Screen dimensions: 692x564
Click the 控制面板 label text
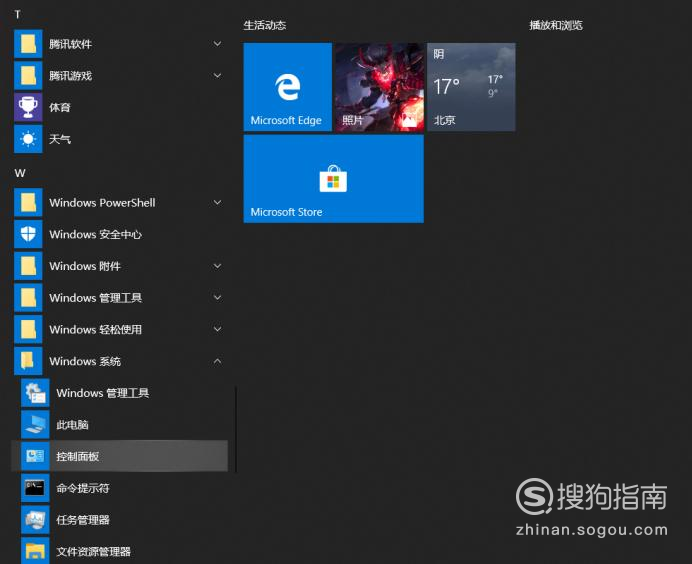(x=78, y=456)
